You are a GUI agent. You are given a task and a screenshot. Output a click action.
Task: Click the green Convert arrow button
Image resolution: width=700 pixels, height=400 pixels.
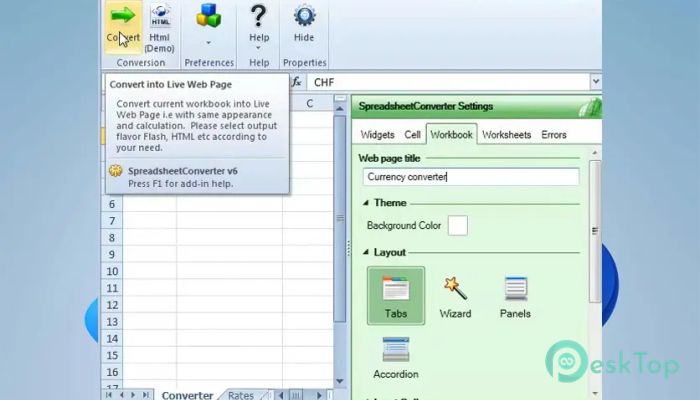click(x=123, y=27)
